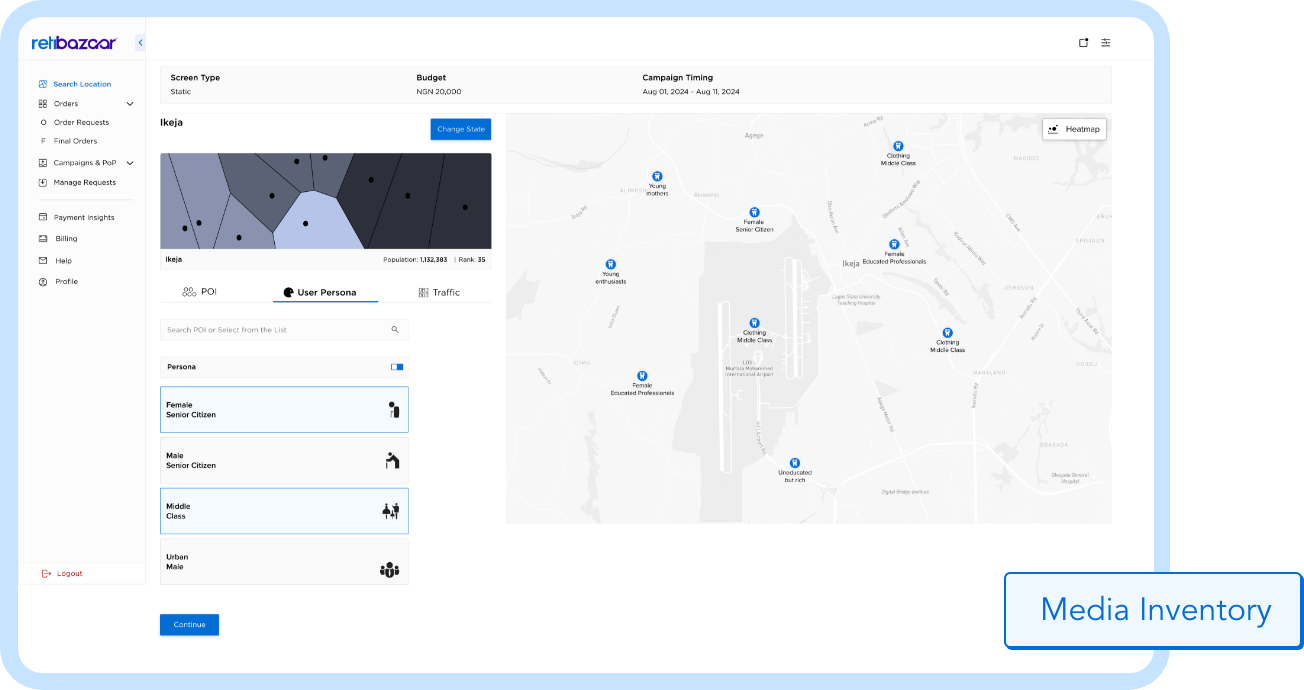
Task: Expand the Orders chevron
Action: pos(130,104)
